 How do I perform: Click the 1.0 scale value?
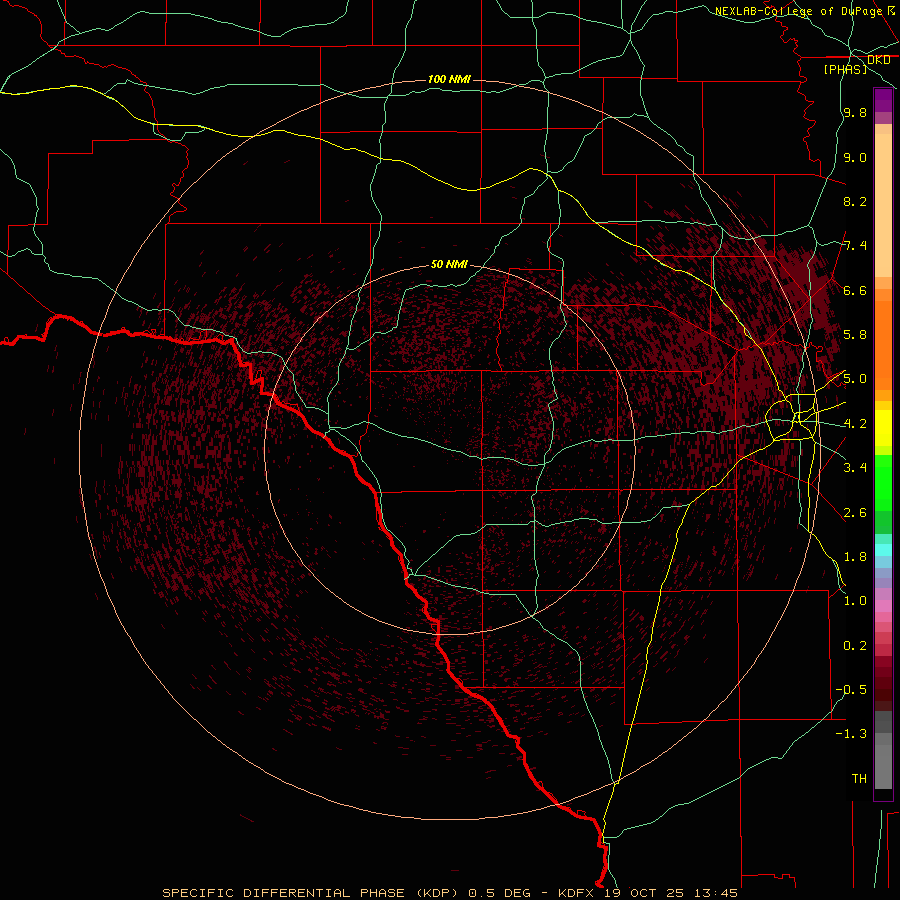coord(855,601)
